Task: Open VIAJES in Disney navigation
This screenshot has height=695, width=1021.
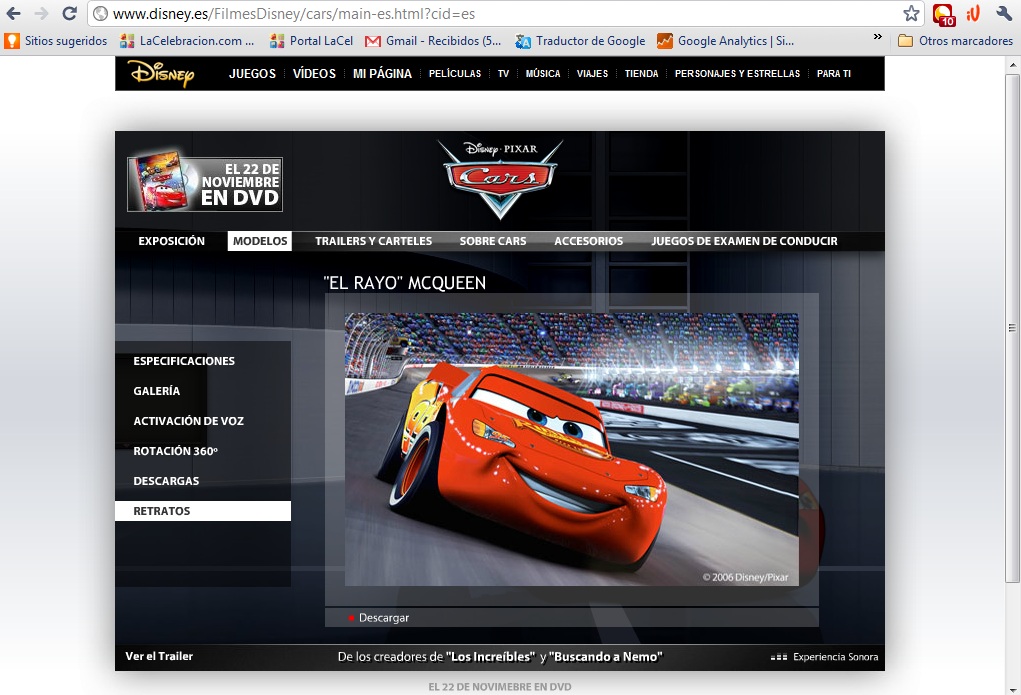Action: click(592, 74)
